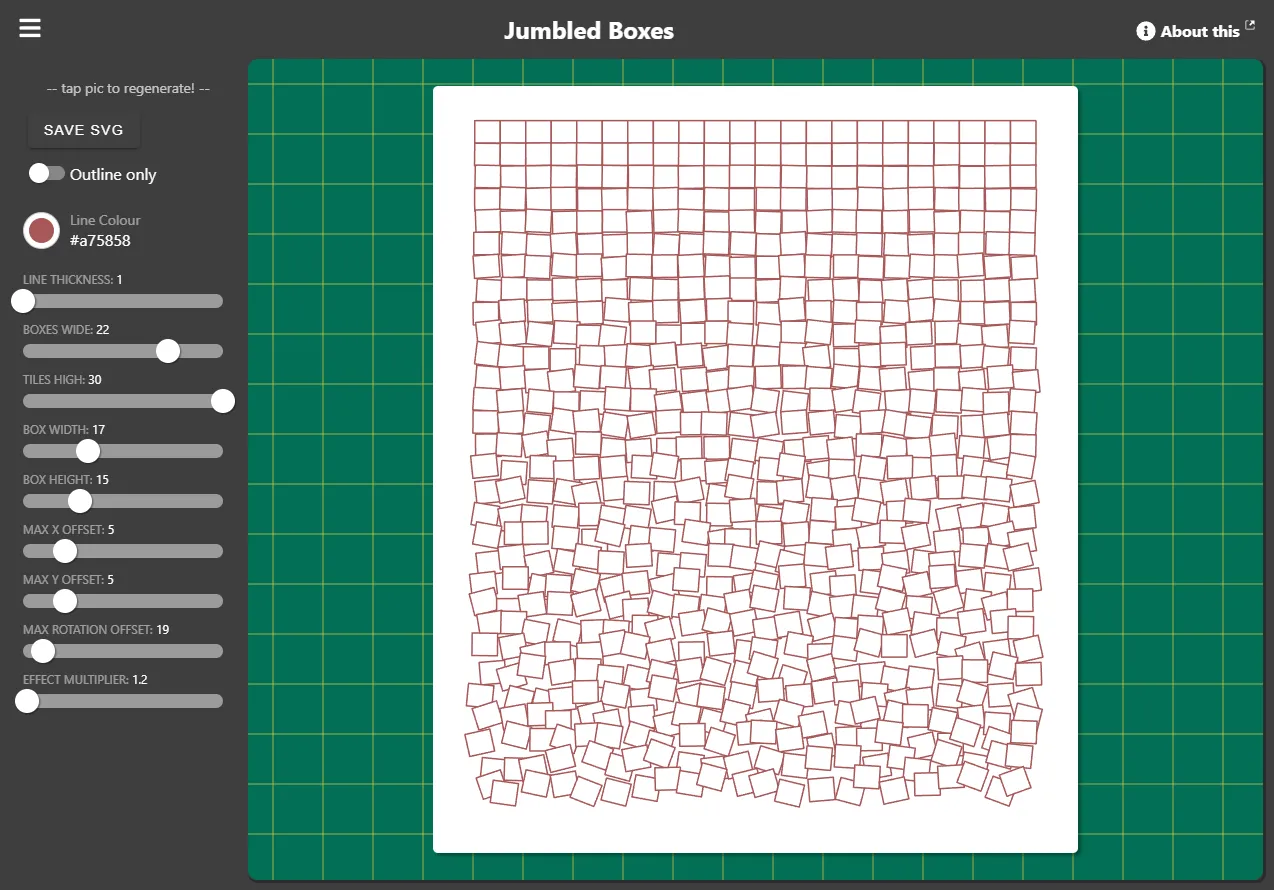Click the Box Height slider handle
Image resolution: width=1274 pixels, height=890 pixels.
[80, 501]
